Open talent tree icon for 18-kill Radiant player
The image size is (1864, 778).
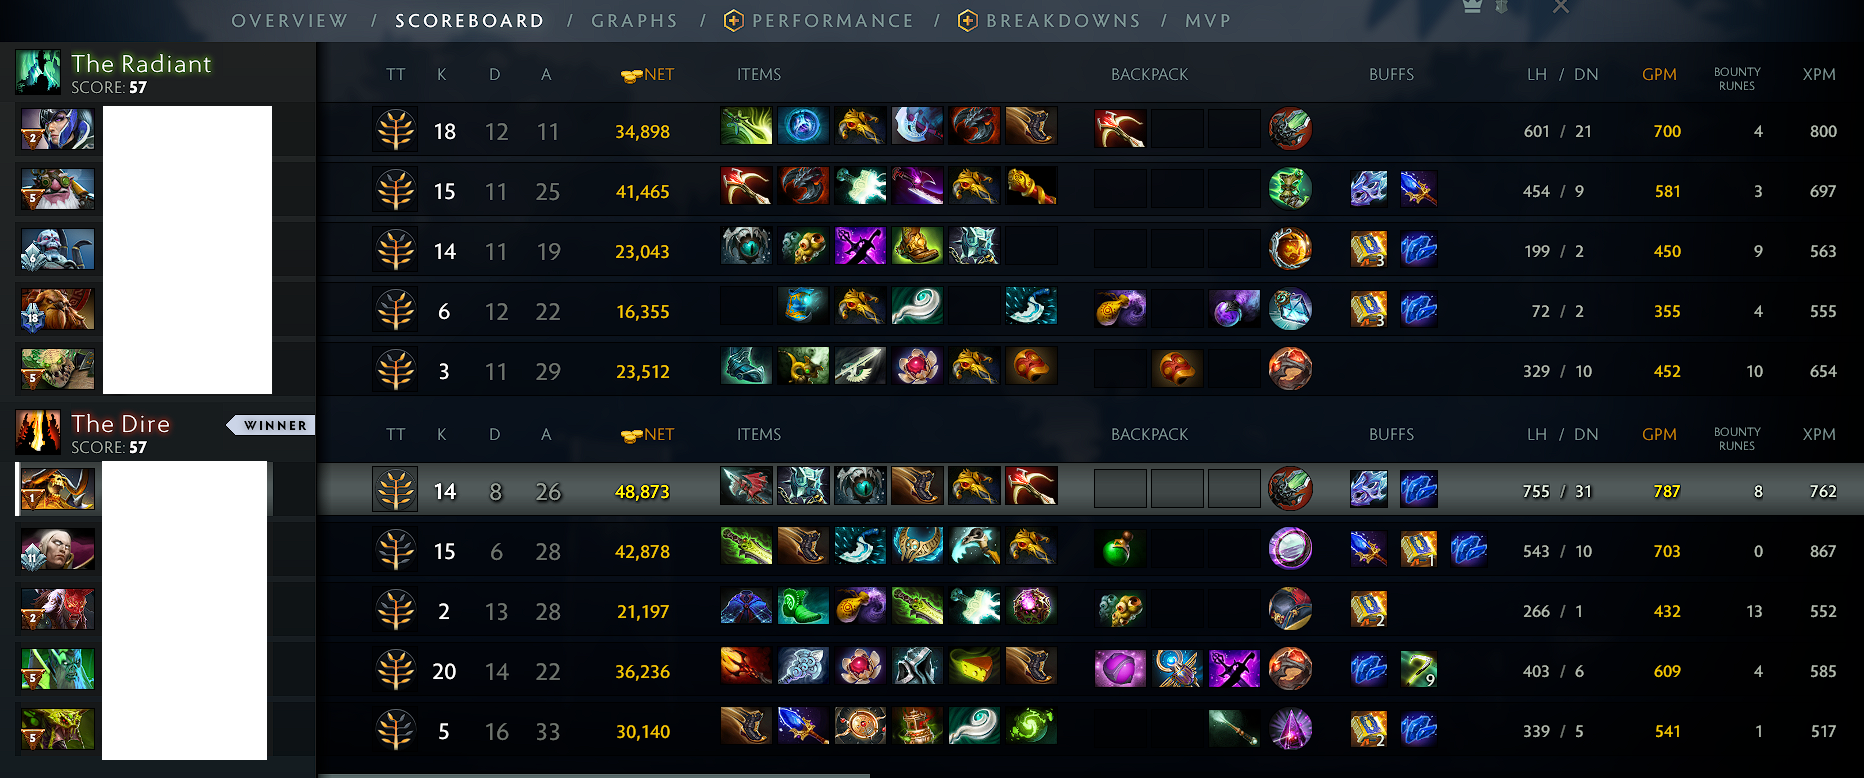396,130
